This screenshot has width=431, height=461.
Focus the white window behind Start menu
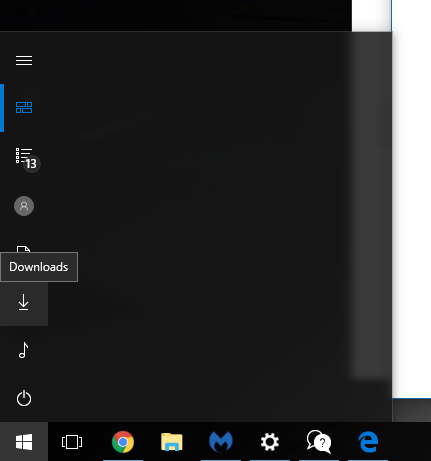point(412,200)
